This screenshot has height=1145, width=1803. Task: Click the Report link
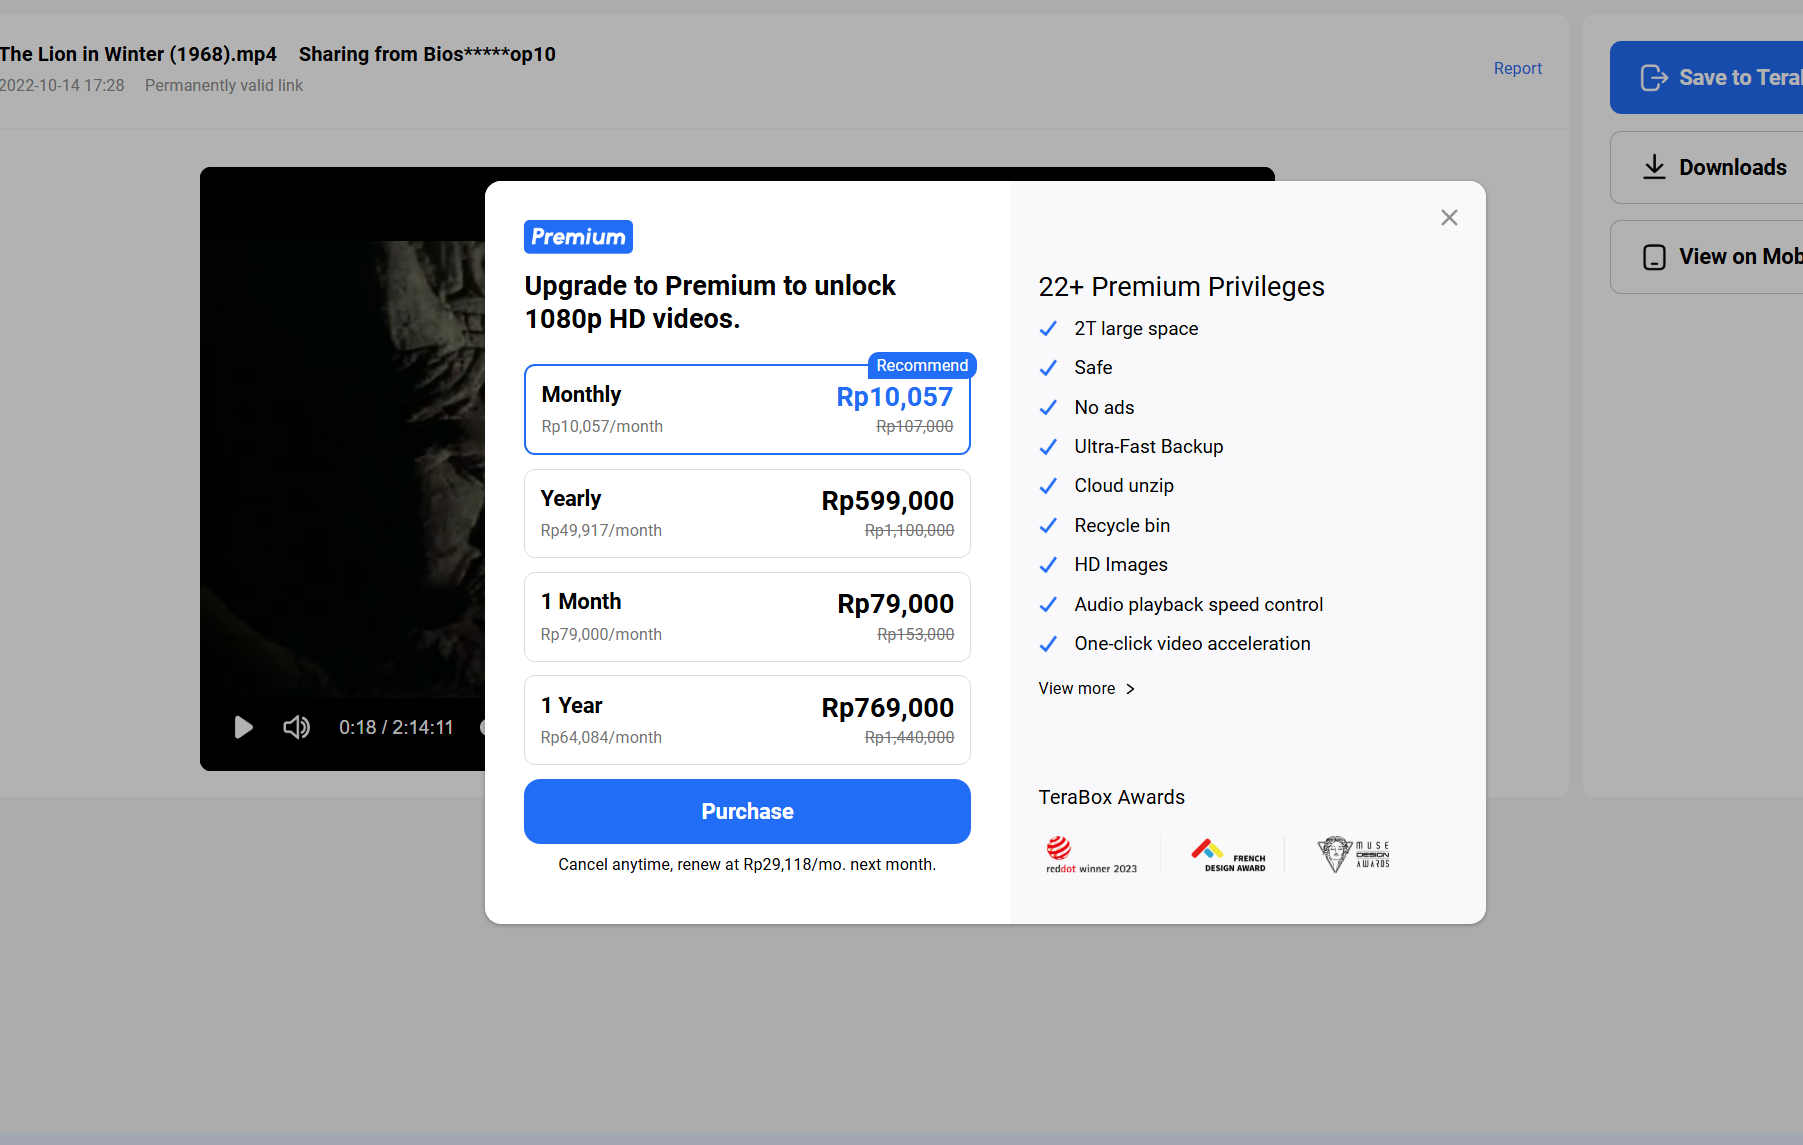point(1518,68)
